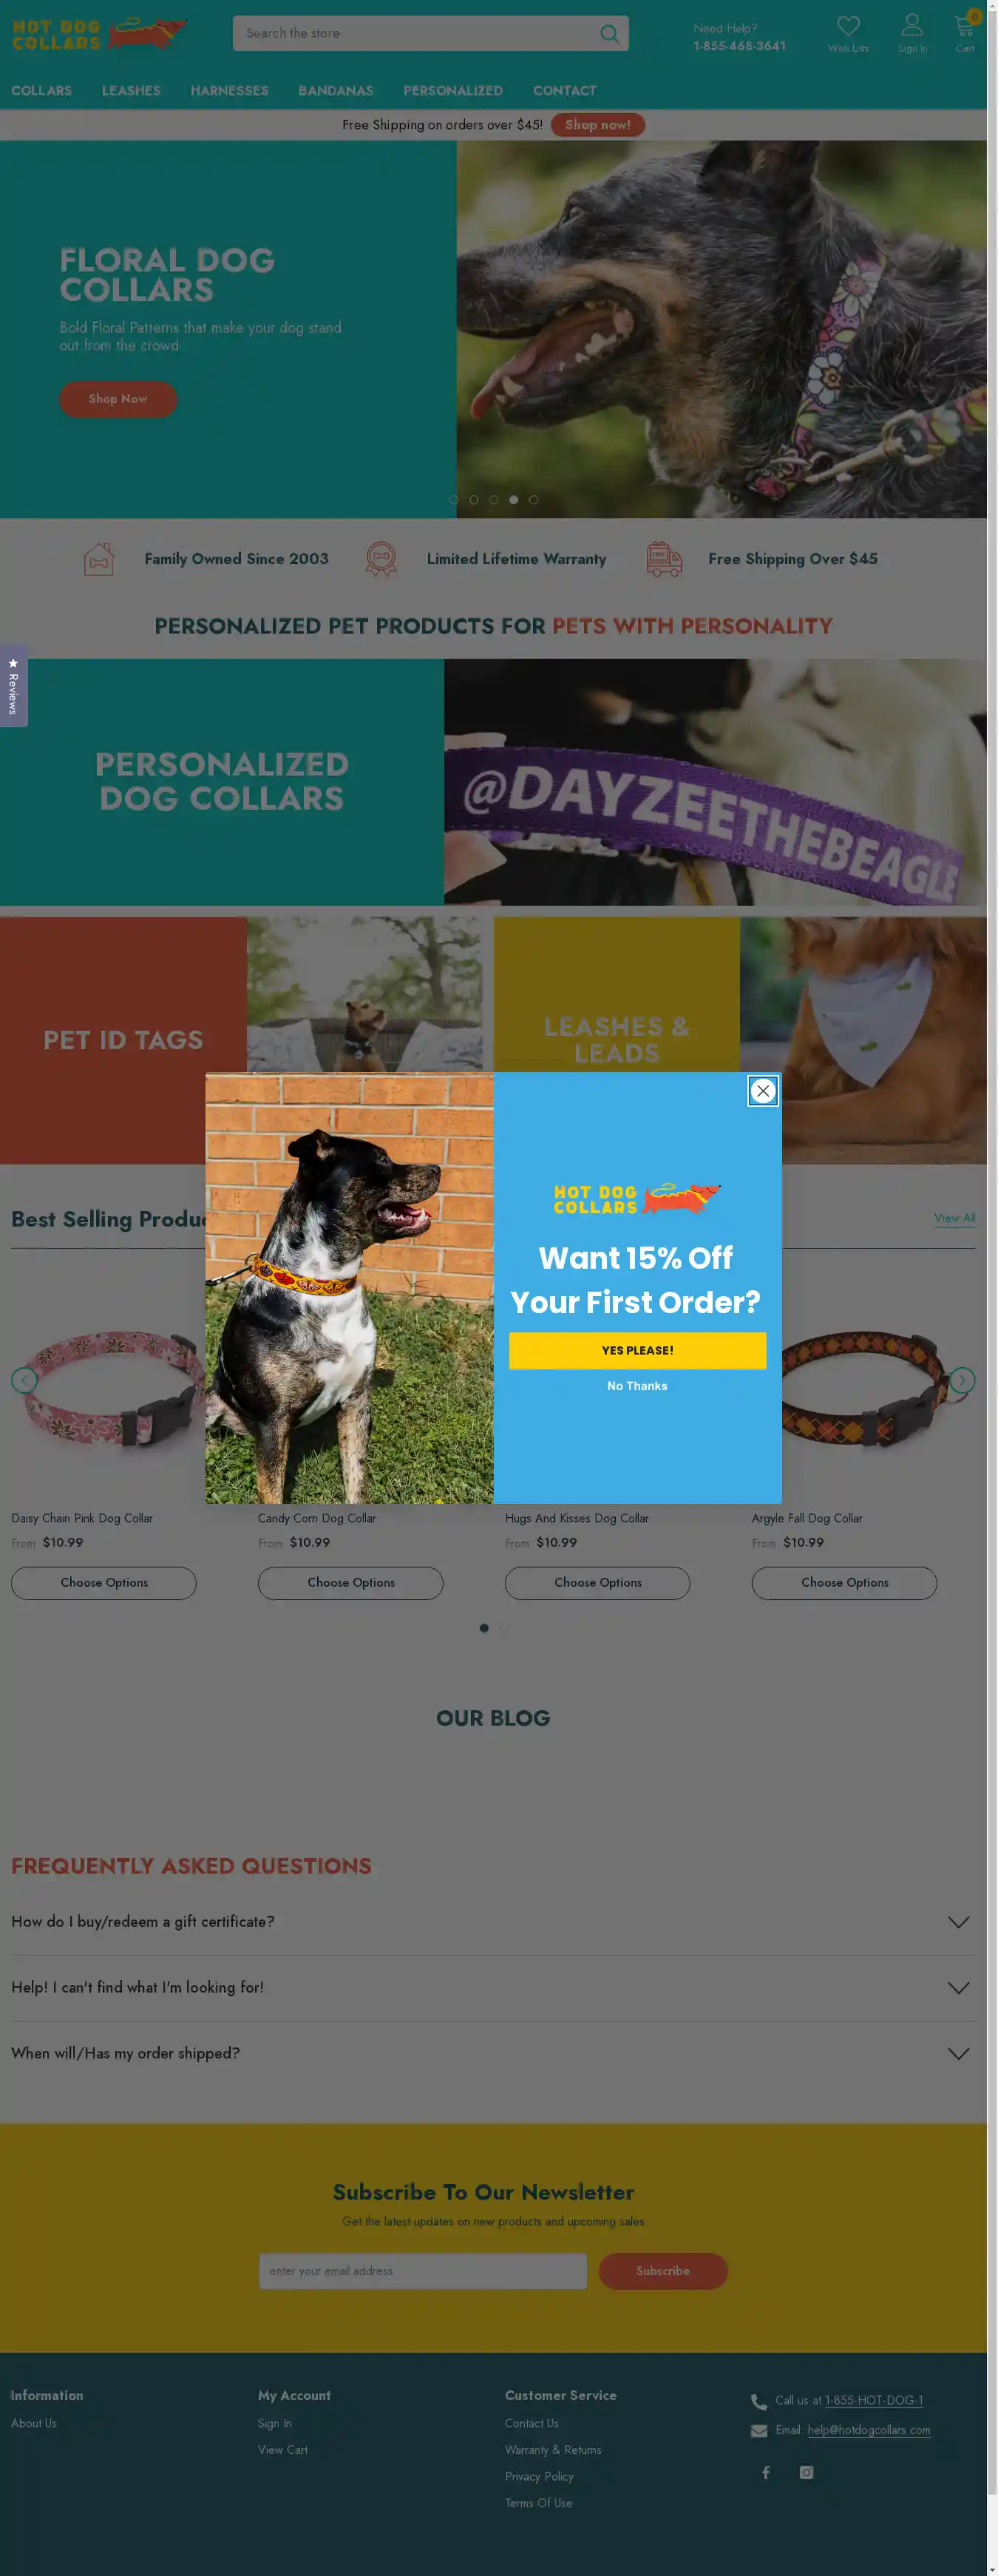Open the Harnesses menu item

click(229, 91)
